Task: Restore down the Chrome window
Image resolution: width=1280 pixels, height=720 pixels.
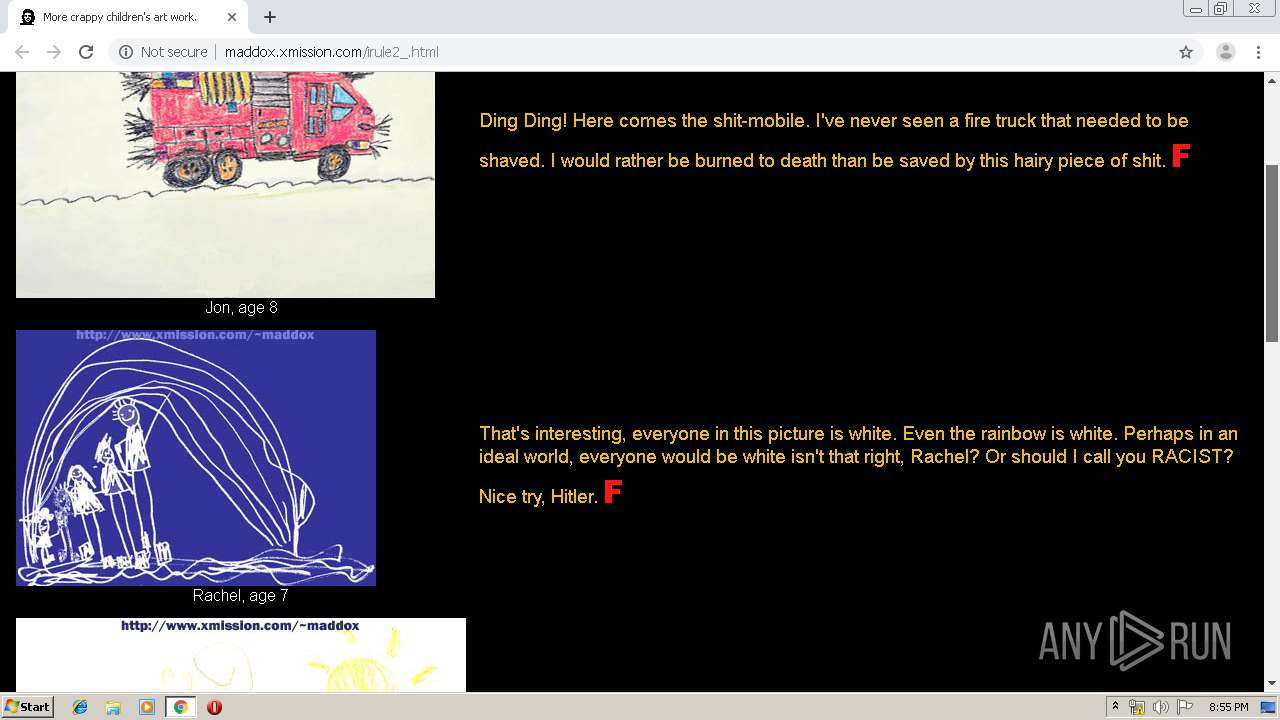Action: pos(1221,9)
